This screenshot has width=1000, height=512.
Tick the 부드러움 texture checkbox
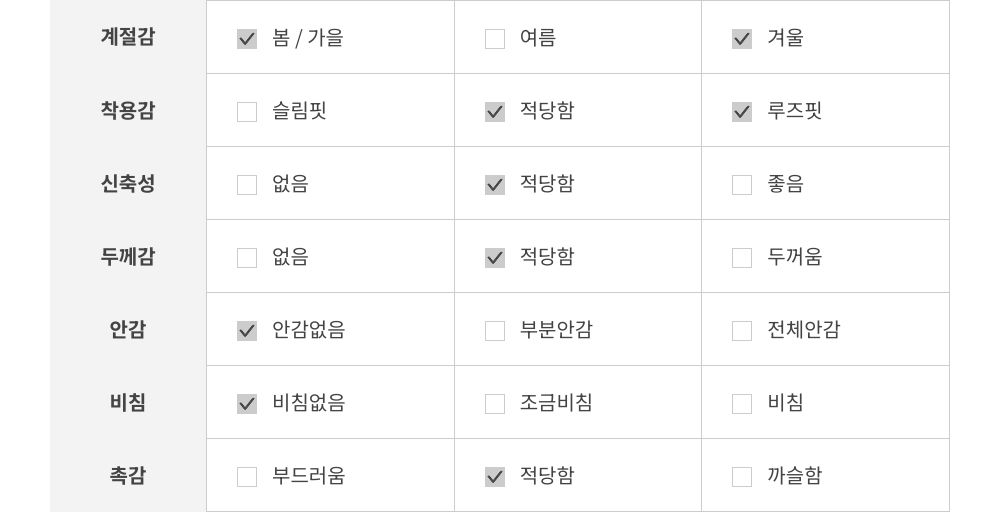[247, 477]
